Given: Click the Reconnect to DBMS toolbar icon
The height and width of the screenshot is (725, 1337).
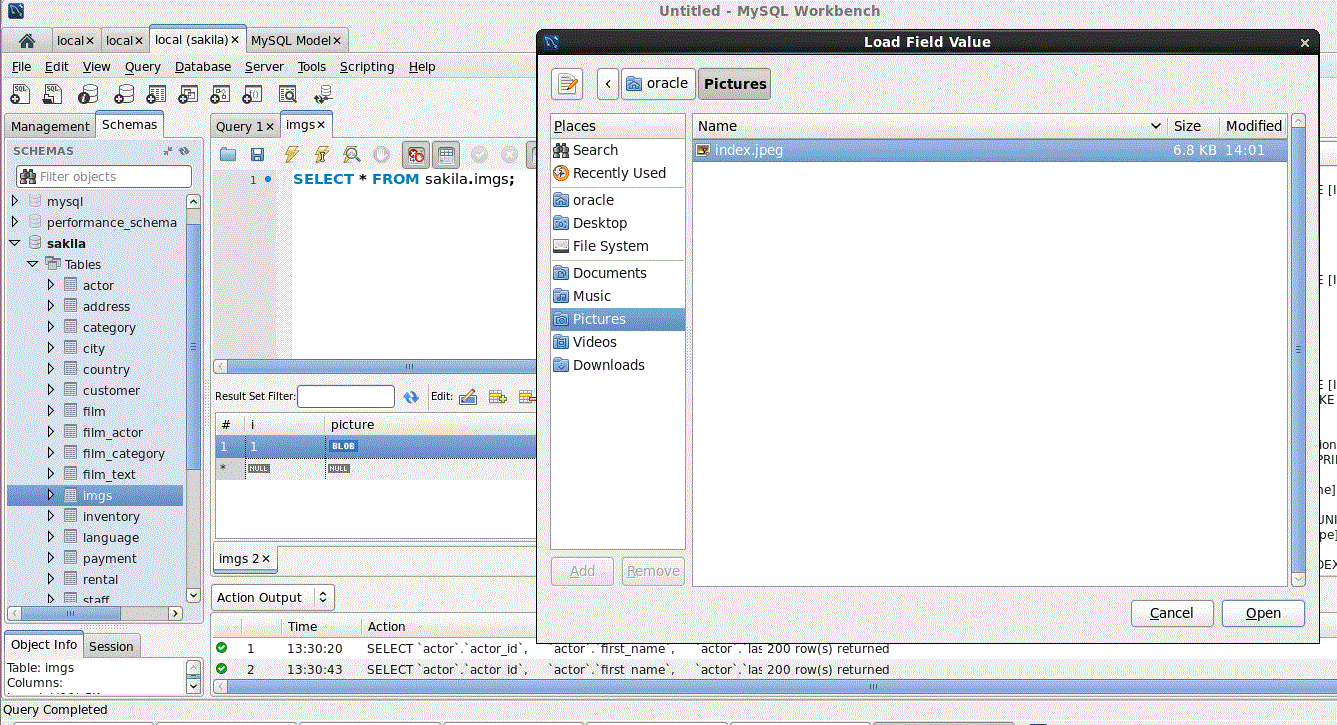Looking at the screenshot, I should (323, 94).
